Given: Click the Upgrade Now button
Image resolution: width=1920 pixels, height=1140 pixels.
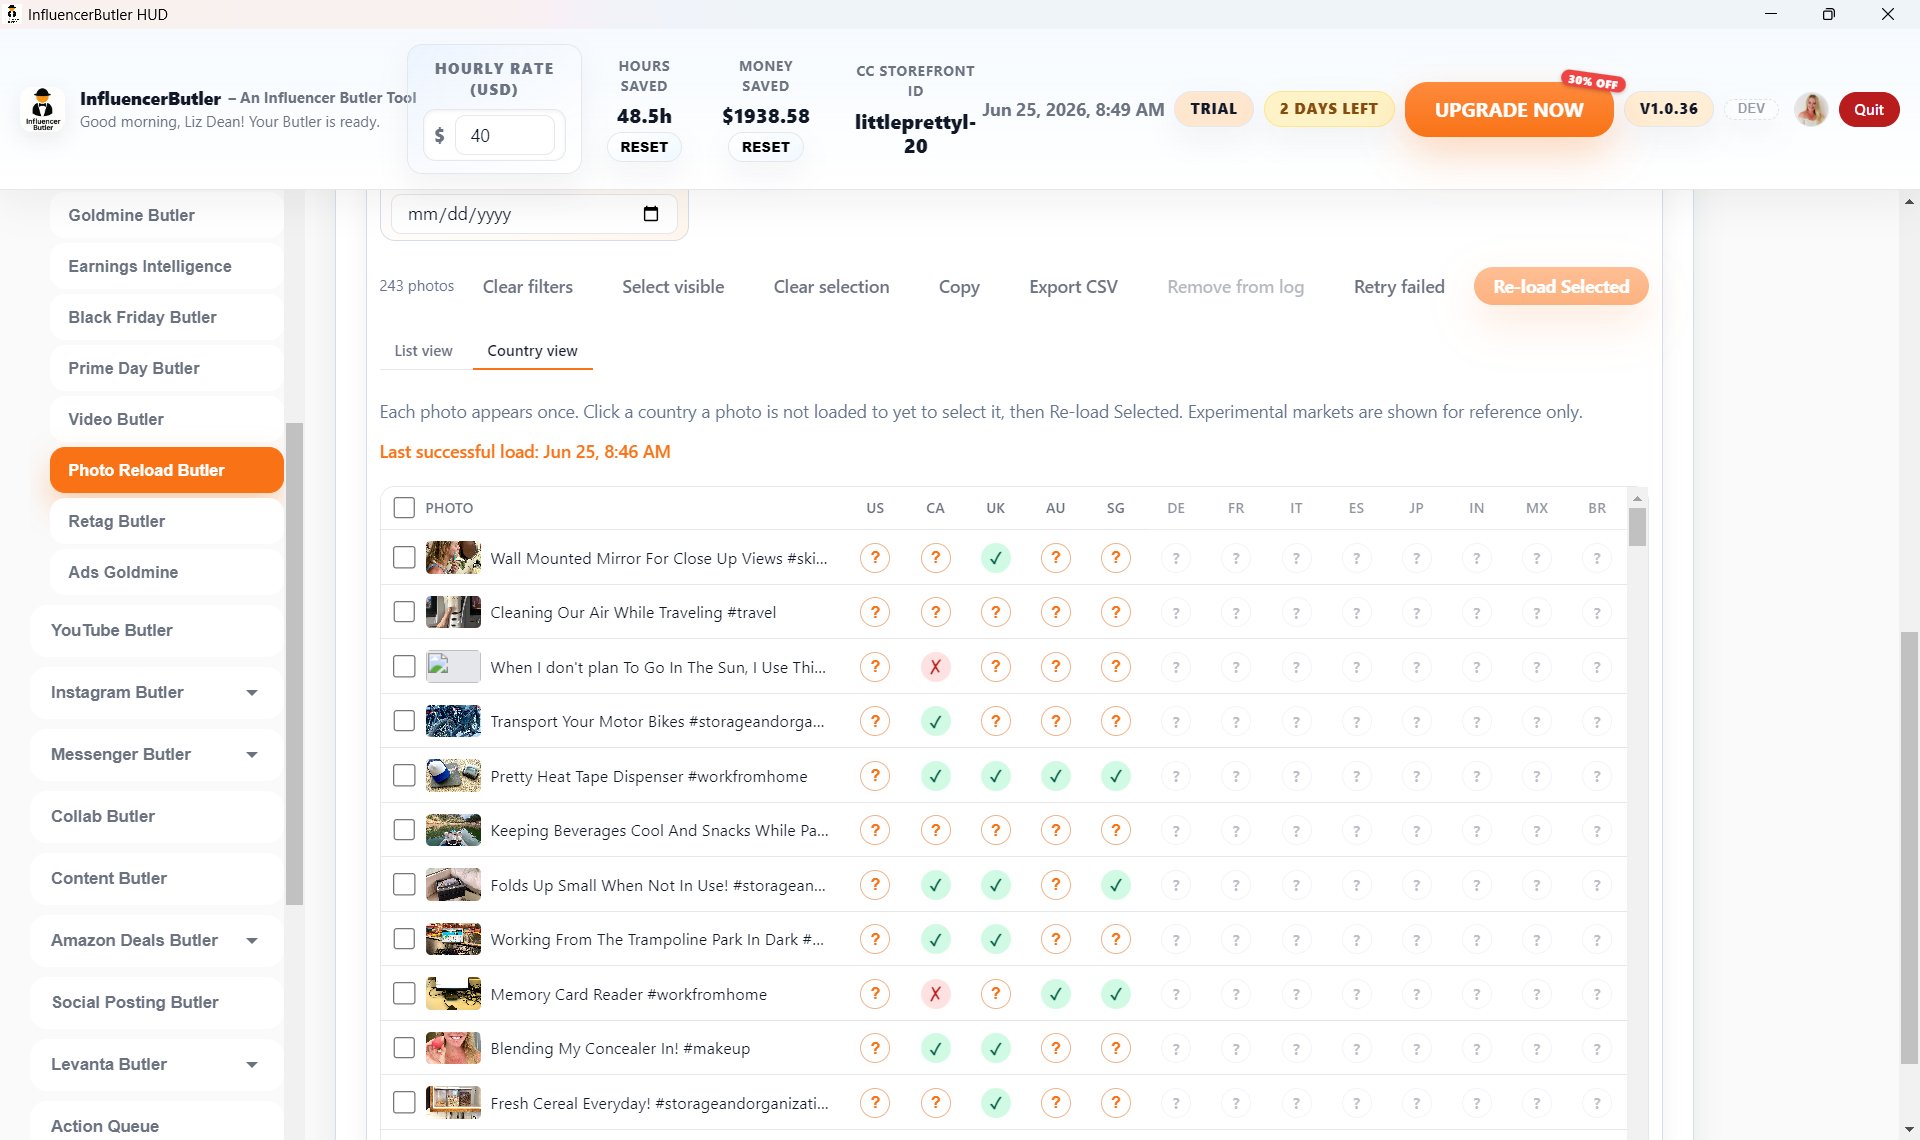Looking at the screenshot, I should click(x=1509, y=110).
